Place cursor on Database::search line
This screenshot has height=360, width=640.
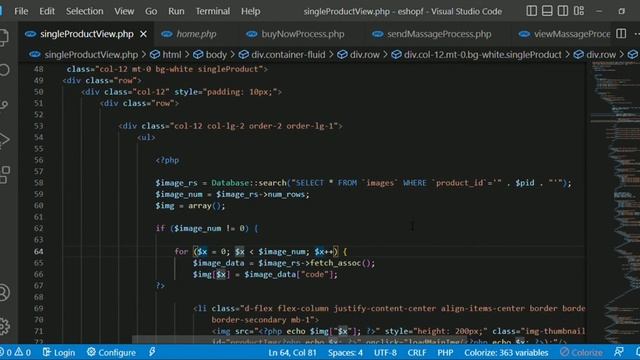[x=363, y=183]
